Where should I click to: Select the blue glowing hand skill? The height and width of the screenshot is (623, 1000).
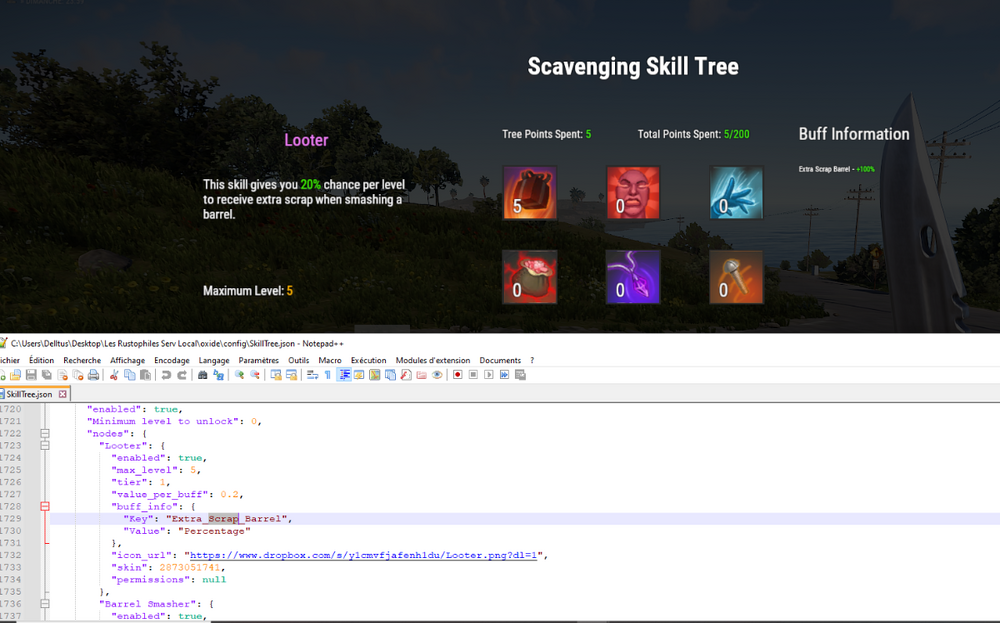click(x=737, y=193)
